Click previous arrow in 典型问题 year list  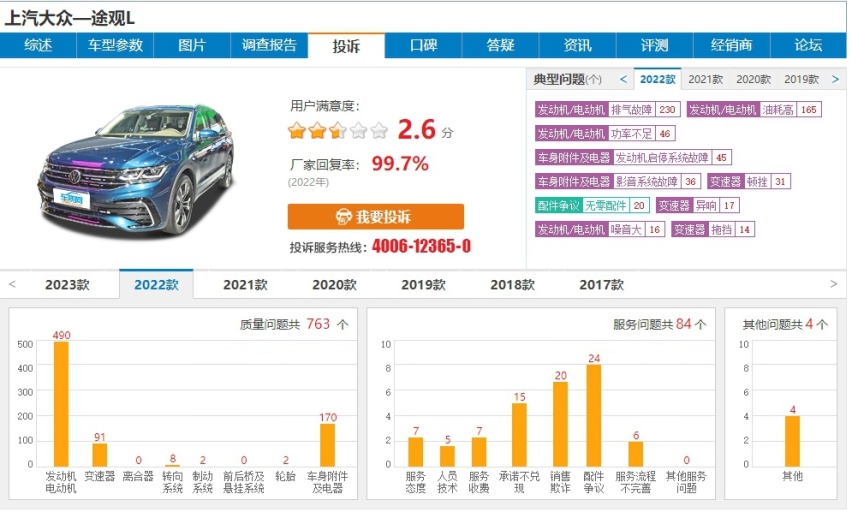pos(623,79)
